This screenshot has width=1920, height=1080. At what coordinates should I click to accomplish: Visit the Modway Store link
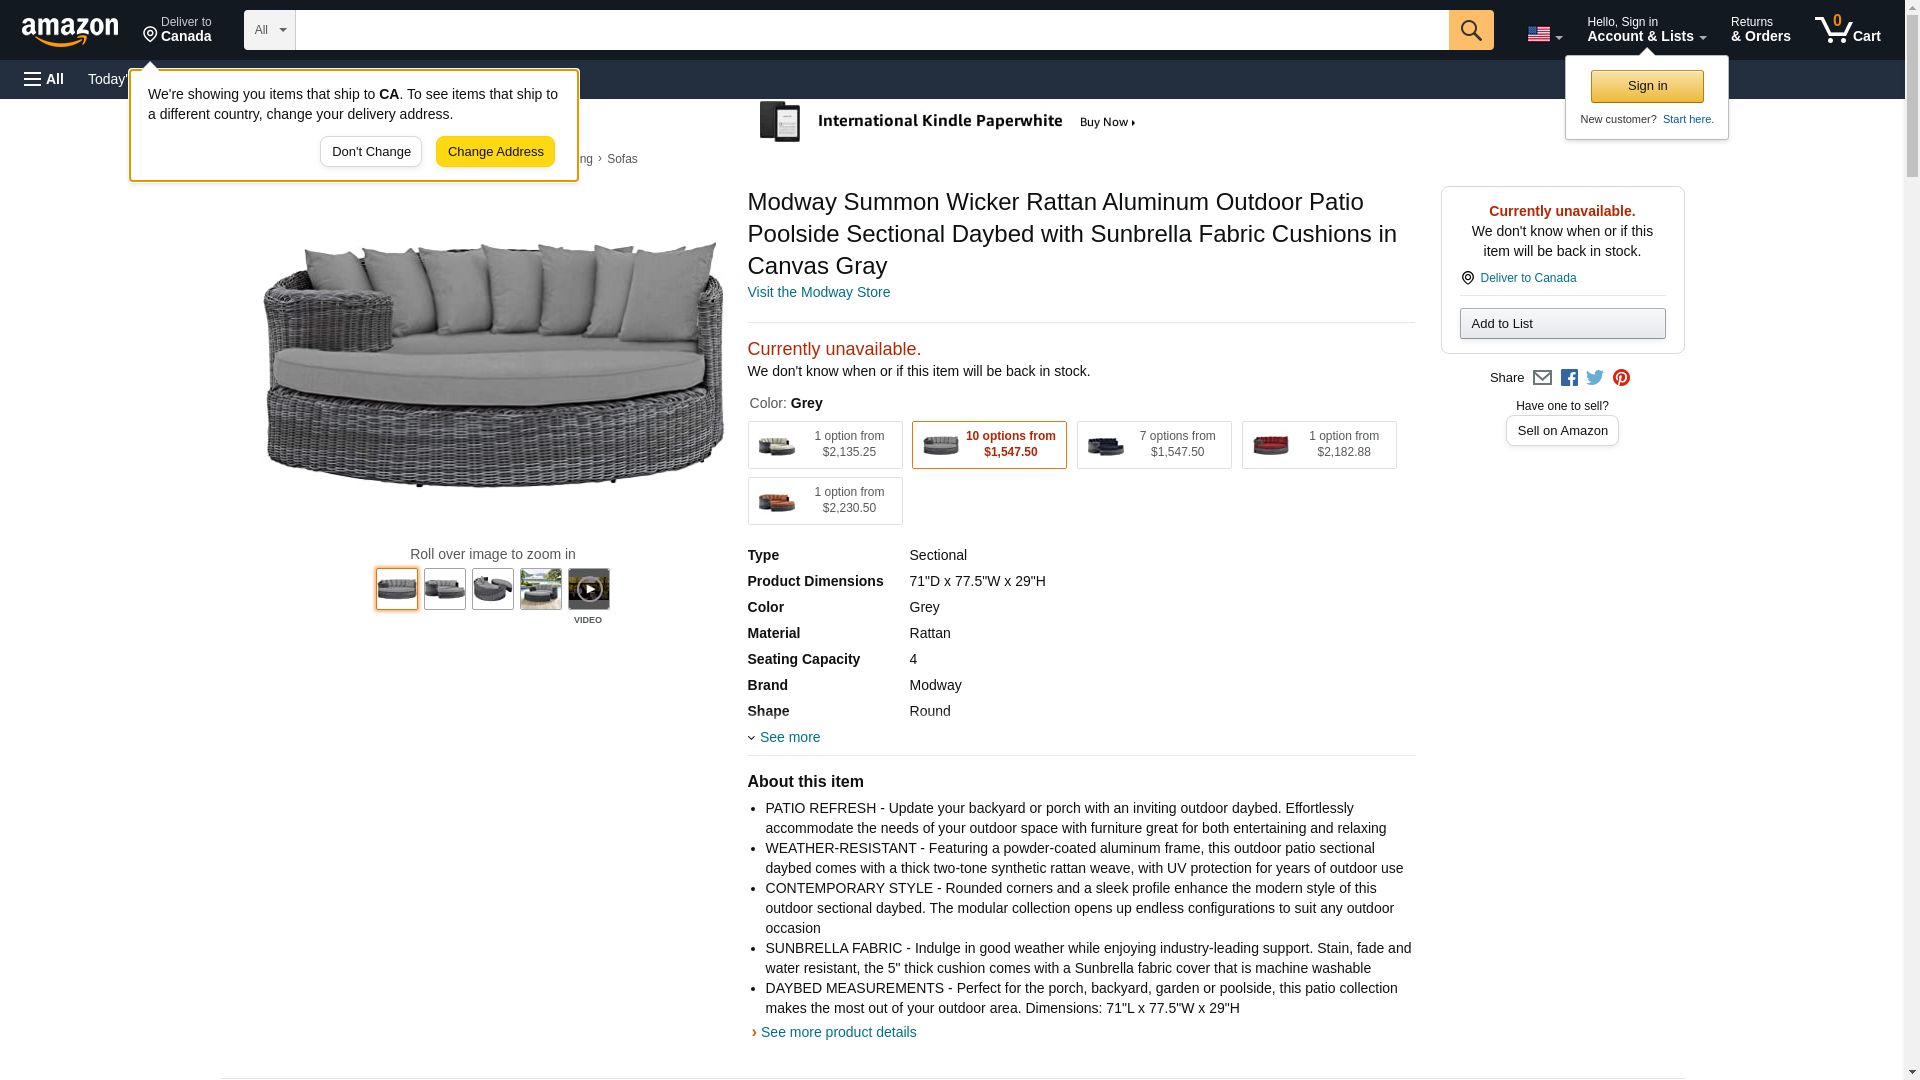click(x=819, y=292)
